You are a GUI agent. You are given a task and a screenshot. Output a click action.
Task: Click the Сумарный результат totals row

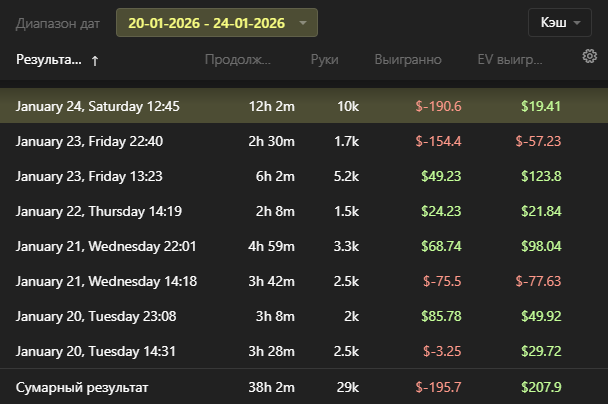click(82, 386)
